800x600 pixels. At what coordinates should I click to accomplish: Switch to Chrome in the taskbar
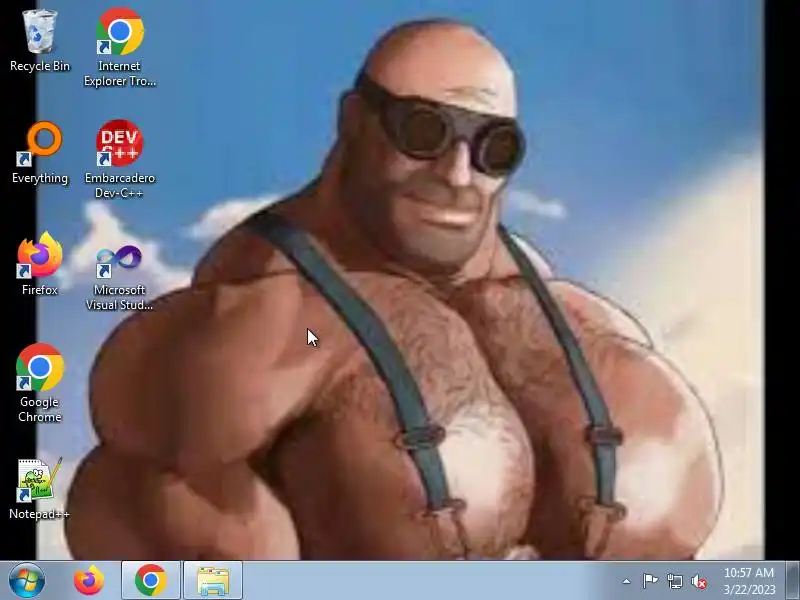(x=151, y=581)
